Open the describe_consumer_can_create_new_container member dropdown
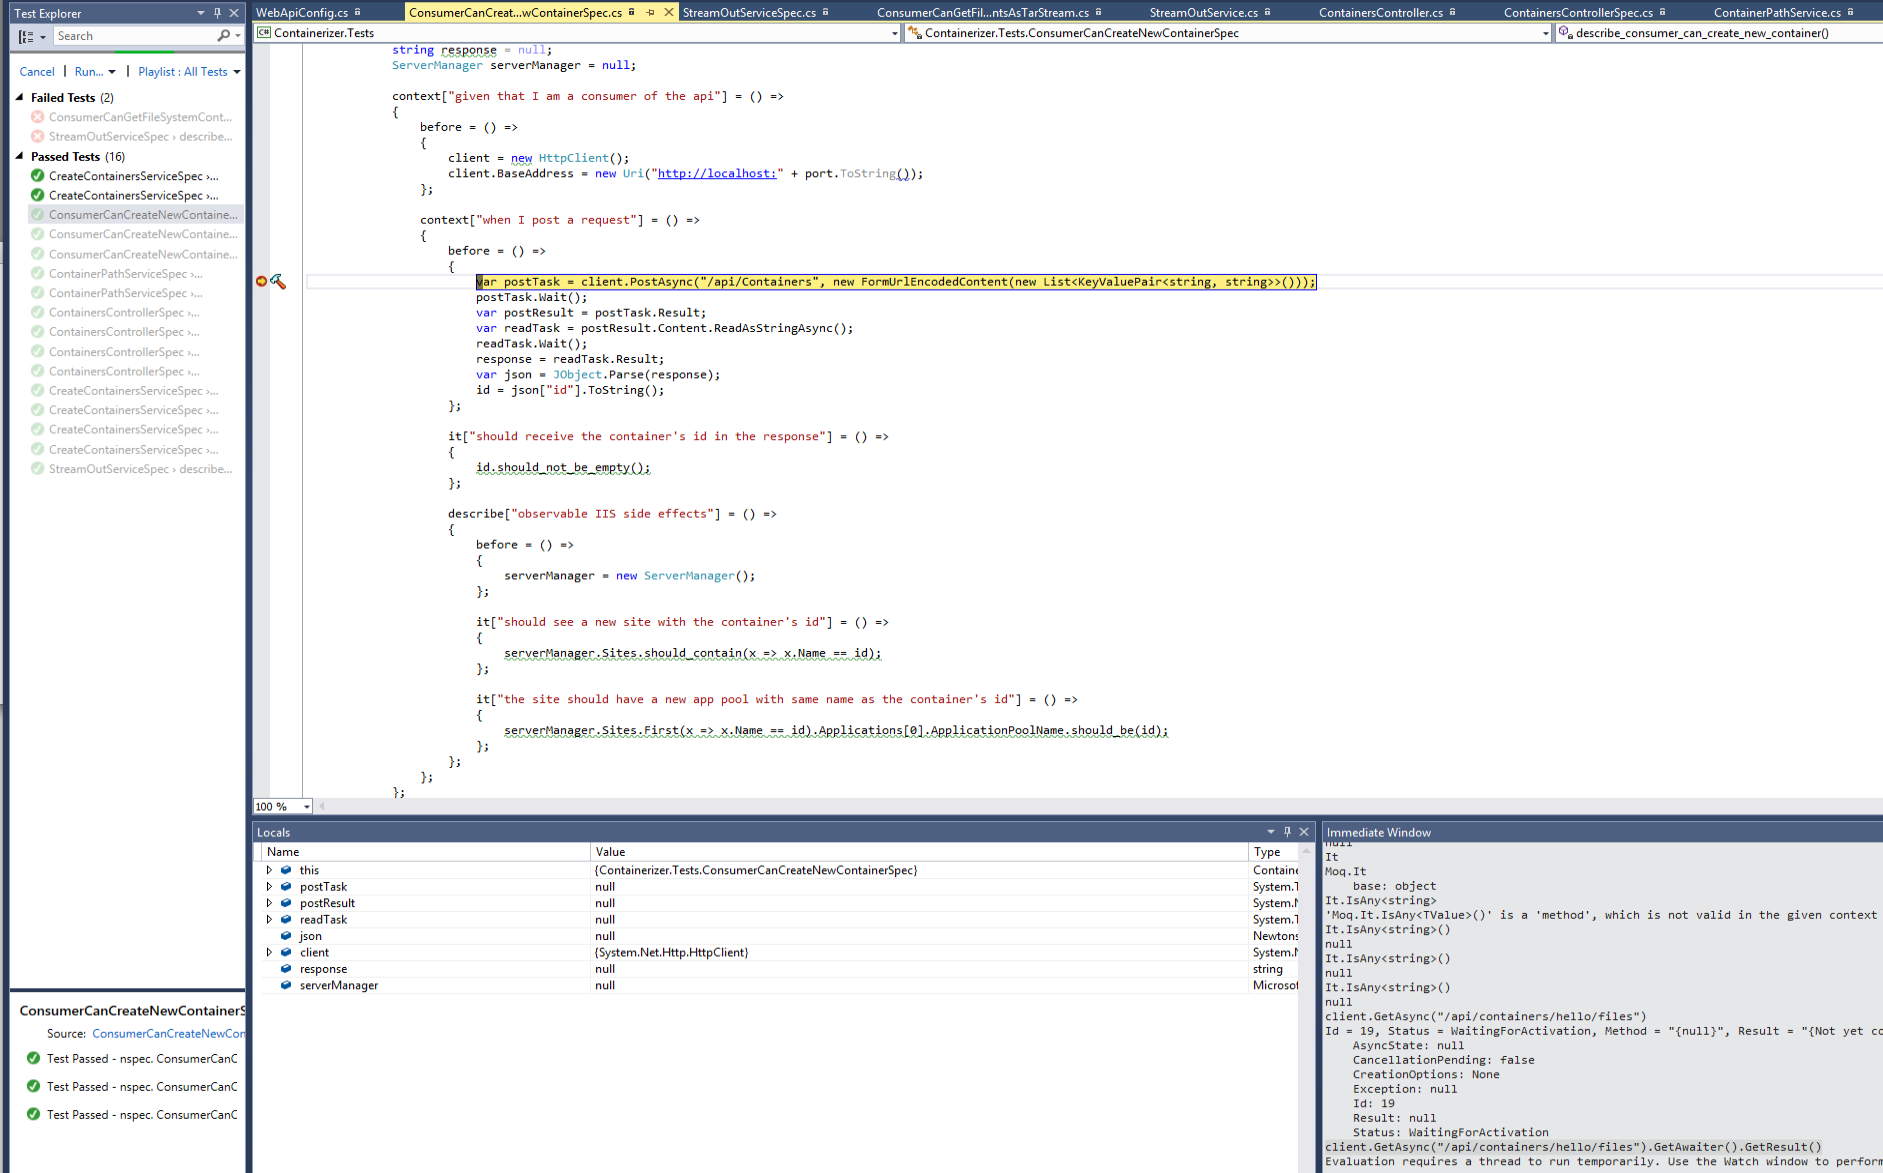1883x1173 pixels. tap(1718, 33)
